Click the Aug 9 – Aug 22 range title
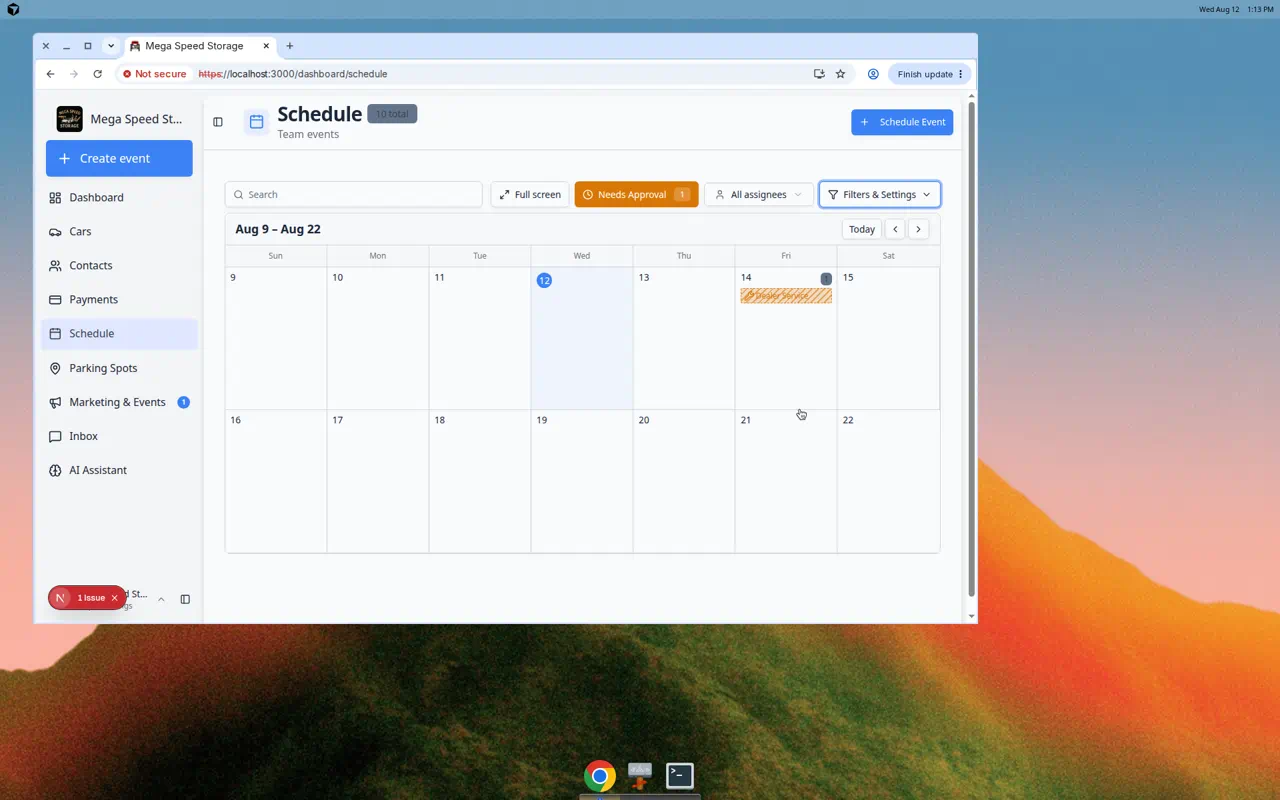This screenshot has height=800, width=1280. coord(278,229)
